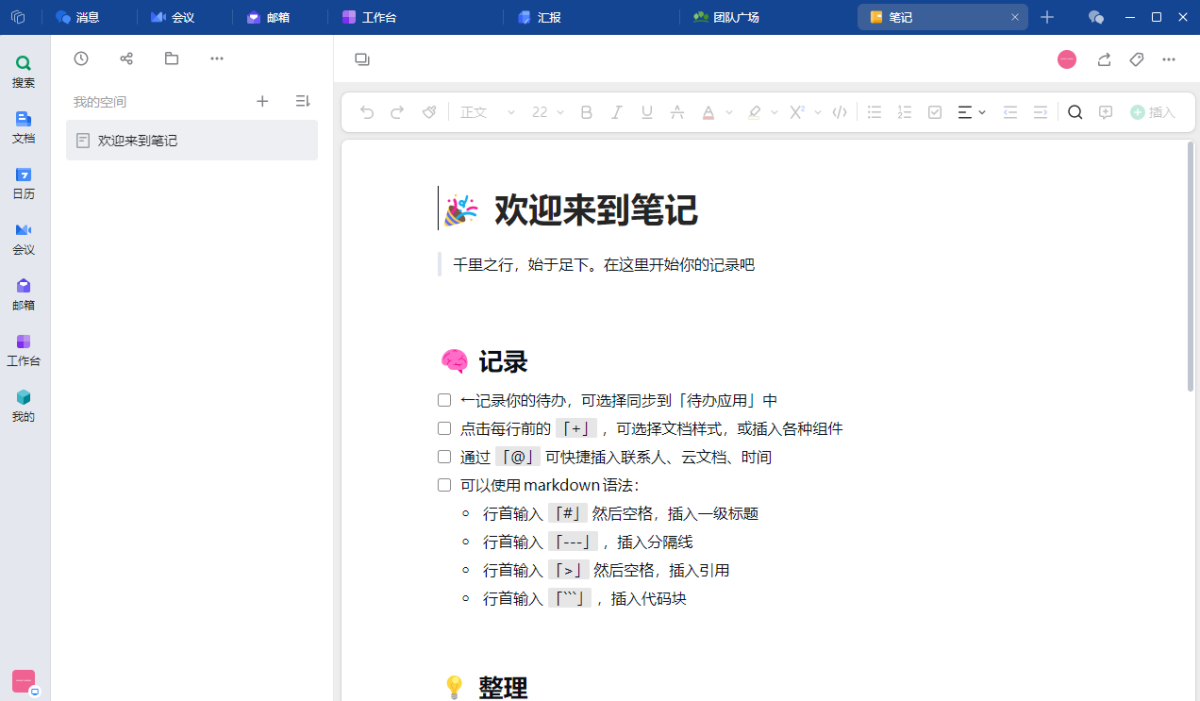Image resolution: width=1200 pixels, height=701 pixels.
Task: Click the tag icon at top right
Action: 1136,60
